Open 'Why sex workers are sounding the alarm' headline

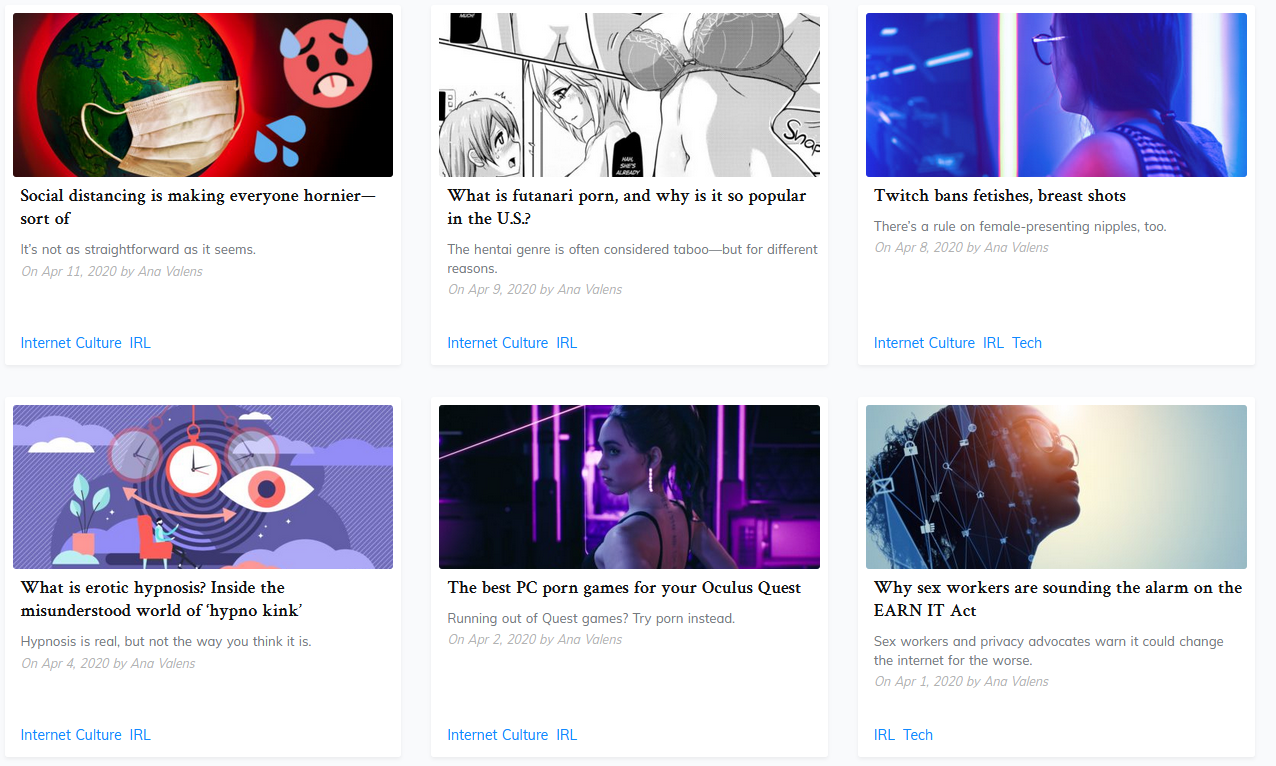click(x=1058, y=599)
